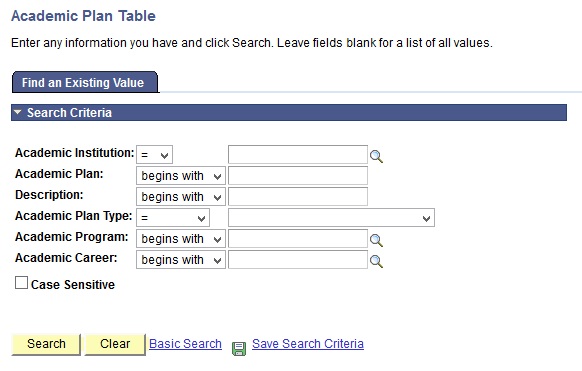Select the Find an Existing Value tab
This screenshot has width=582, height=371.
85,82
